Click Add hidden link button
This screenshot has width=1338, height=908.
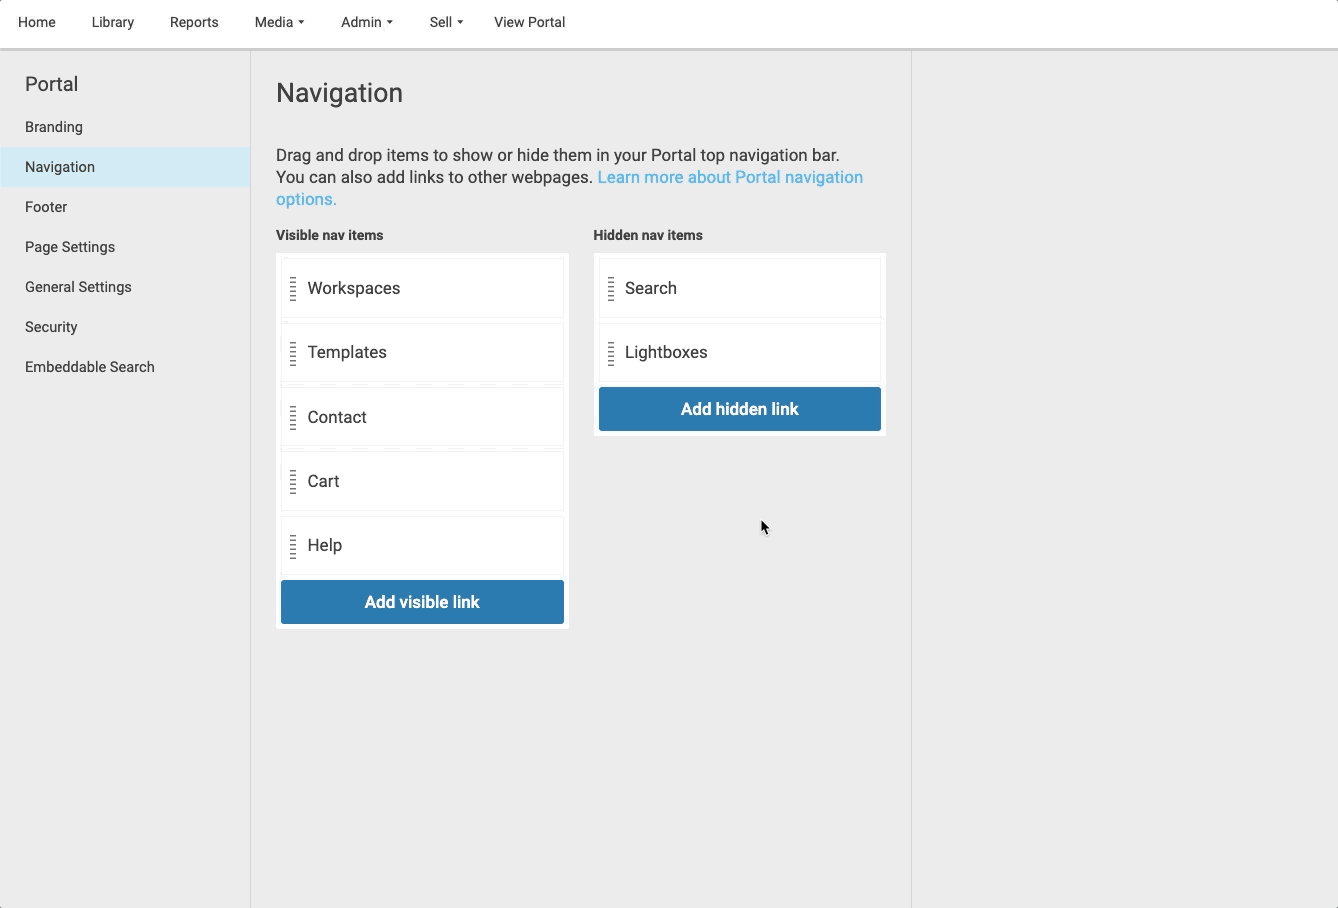coord(739,408)
